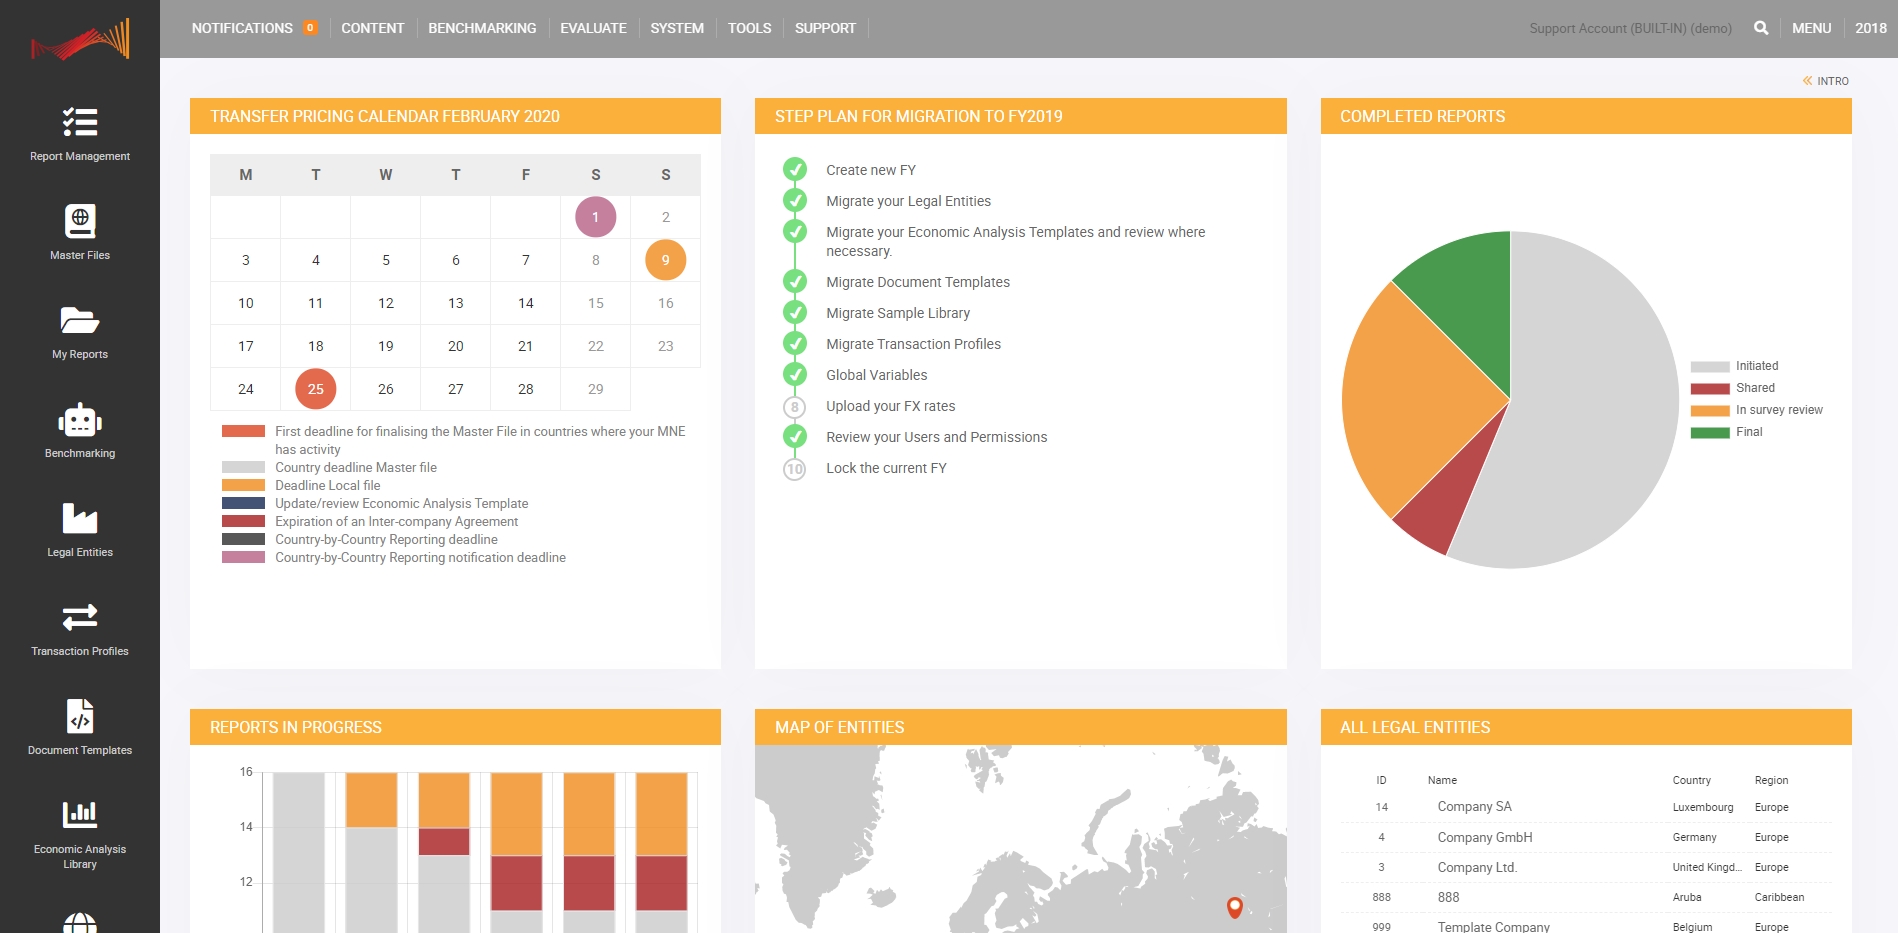Image resolution: width=1898 pixels, height=933 pixels.
Task: Change fiscal year 2018 selector
Action: coord(1871,28)
